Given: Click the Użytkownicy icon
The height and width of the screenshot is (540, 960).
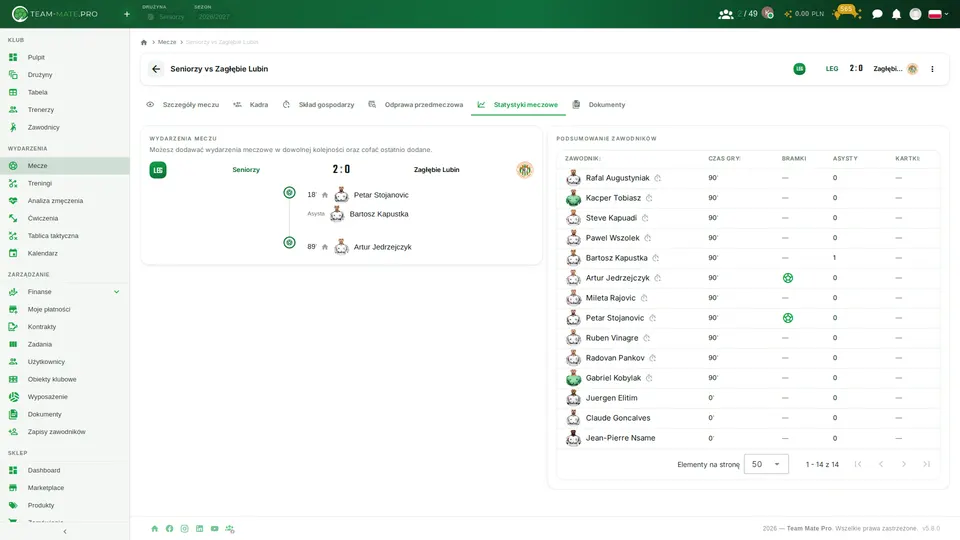Looking at the screenshot, I should [x=13, y=362].
